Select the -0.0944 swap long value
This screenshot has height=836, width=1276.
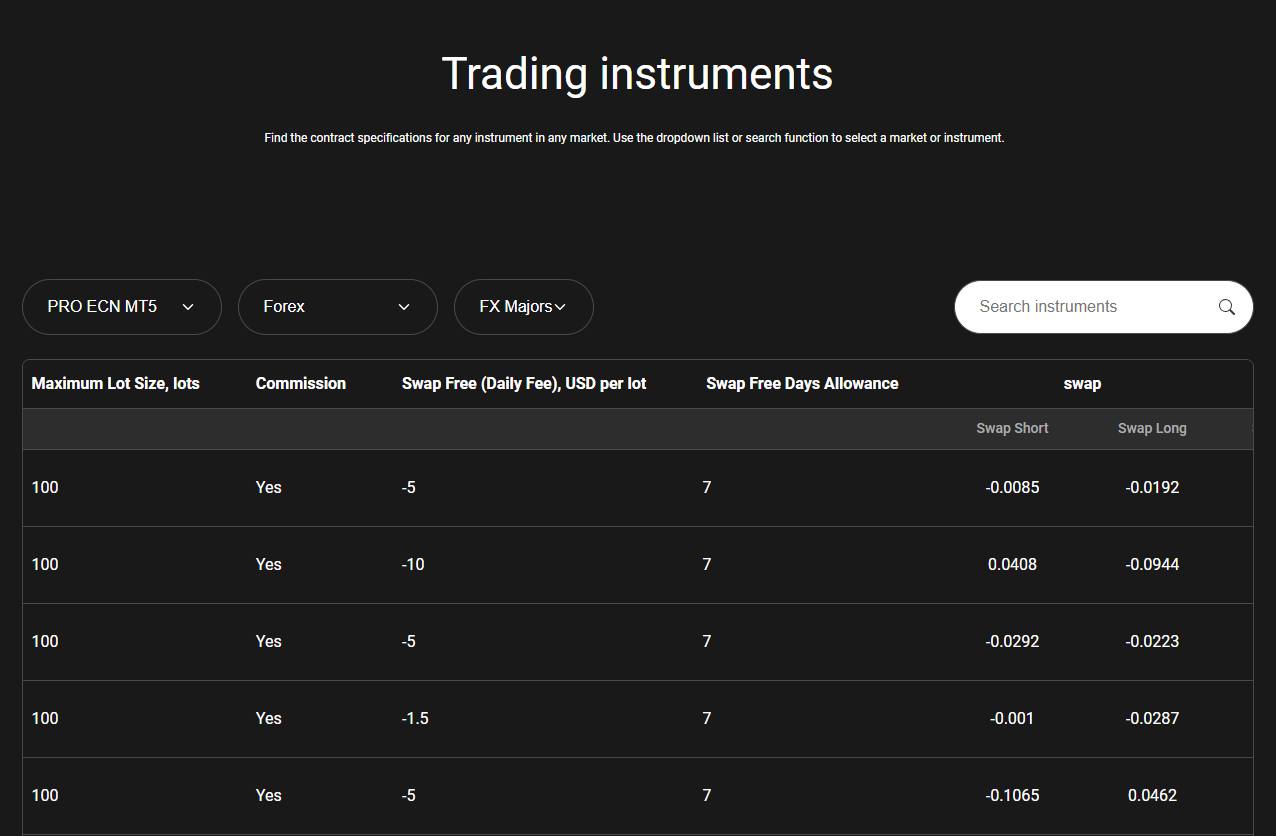(1152, 565)
